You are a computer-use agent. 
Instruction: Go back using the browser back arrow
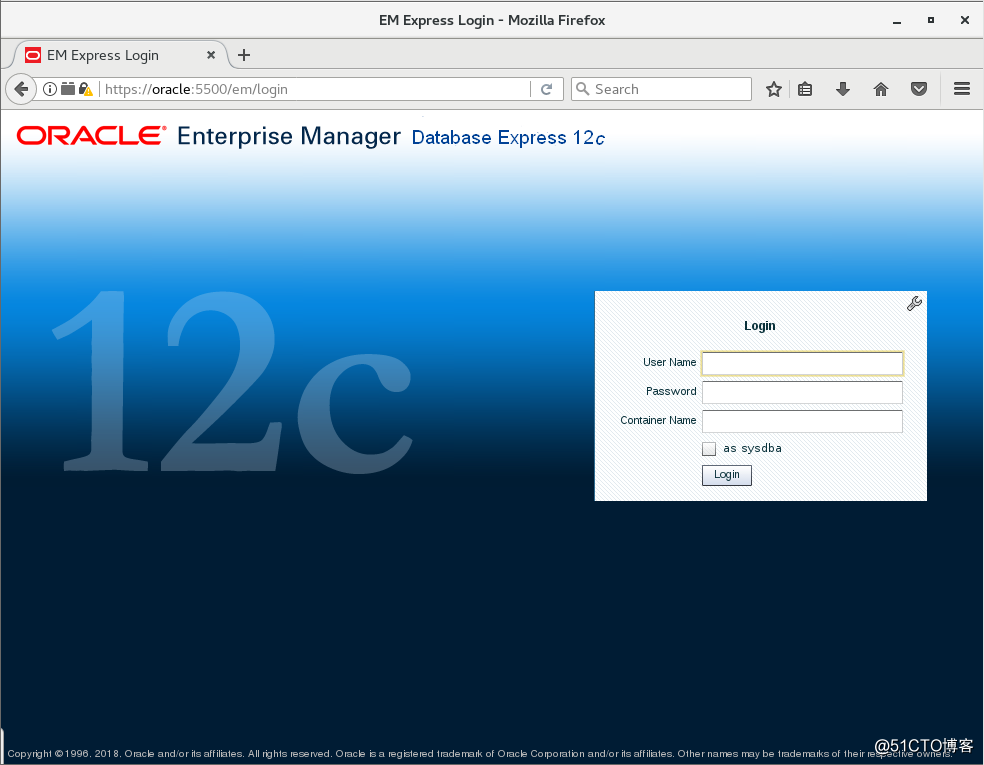point(21,89)
